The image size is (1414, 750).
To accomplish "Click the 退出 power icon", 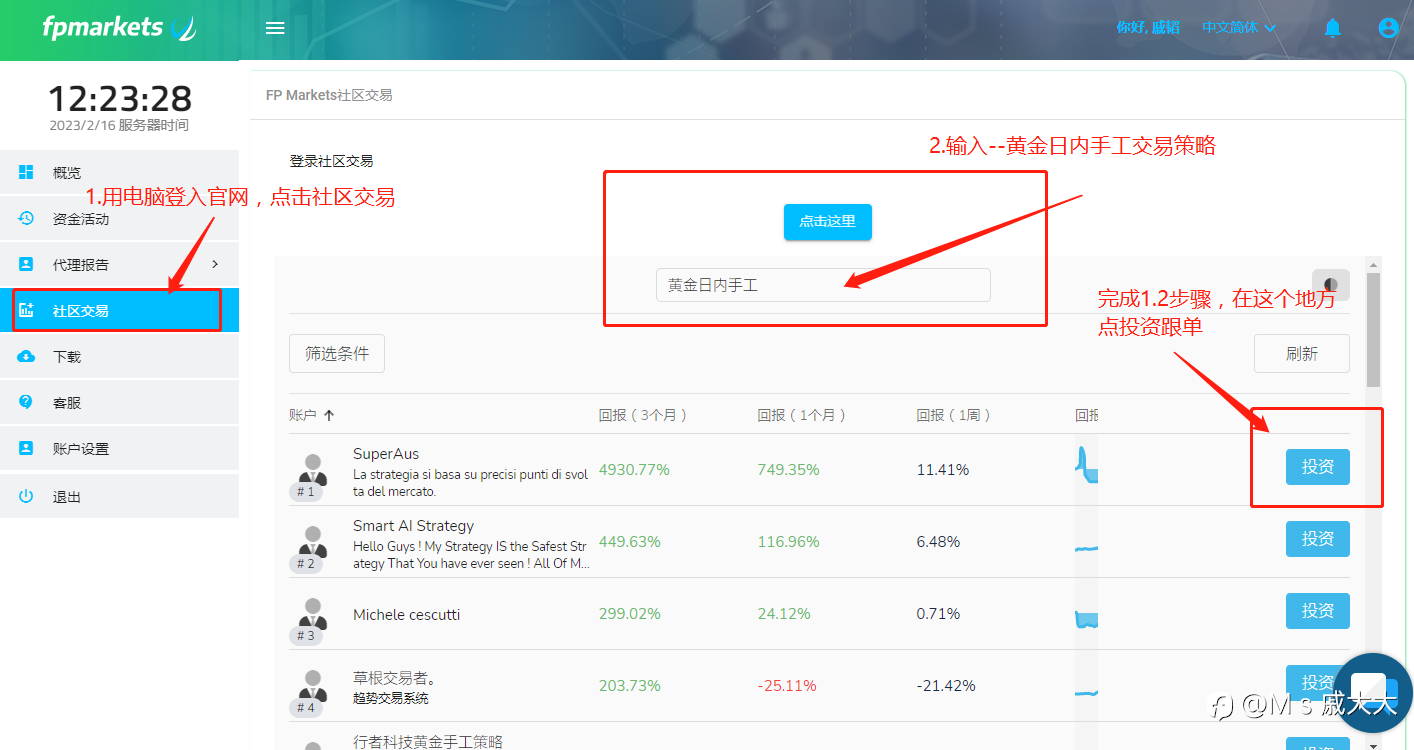I will pyautogui.click(x=26, y=496).
